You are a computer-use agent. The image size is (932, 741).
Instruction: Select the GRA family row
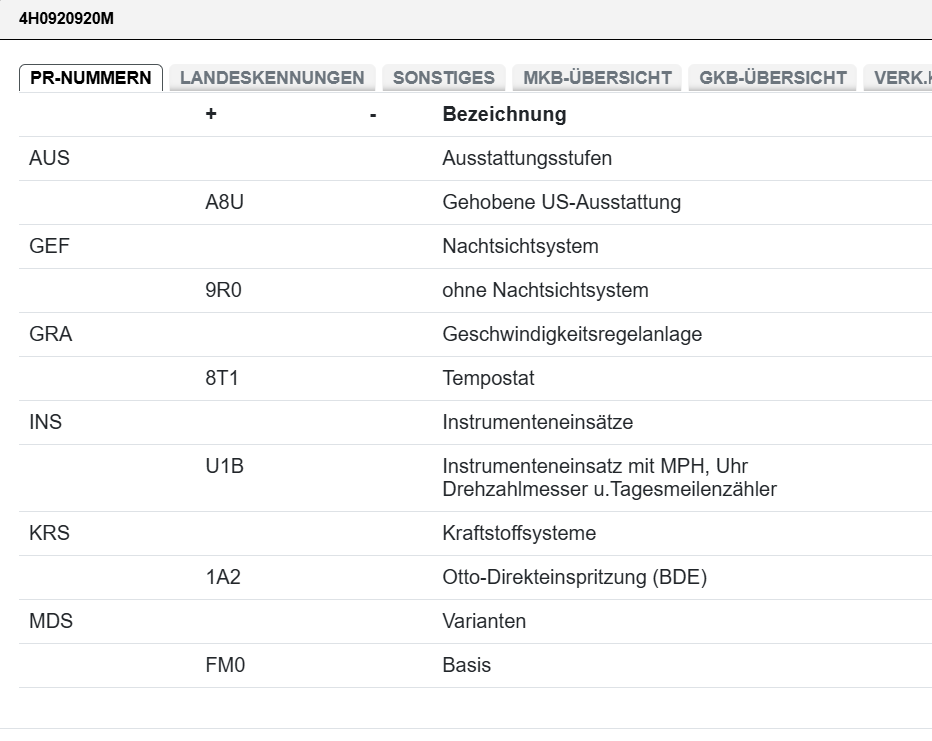[x=51, y=334]
